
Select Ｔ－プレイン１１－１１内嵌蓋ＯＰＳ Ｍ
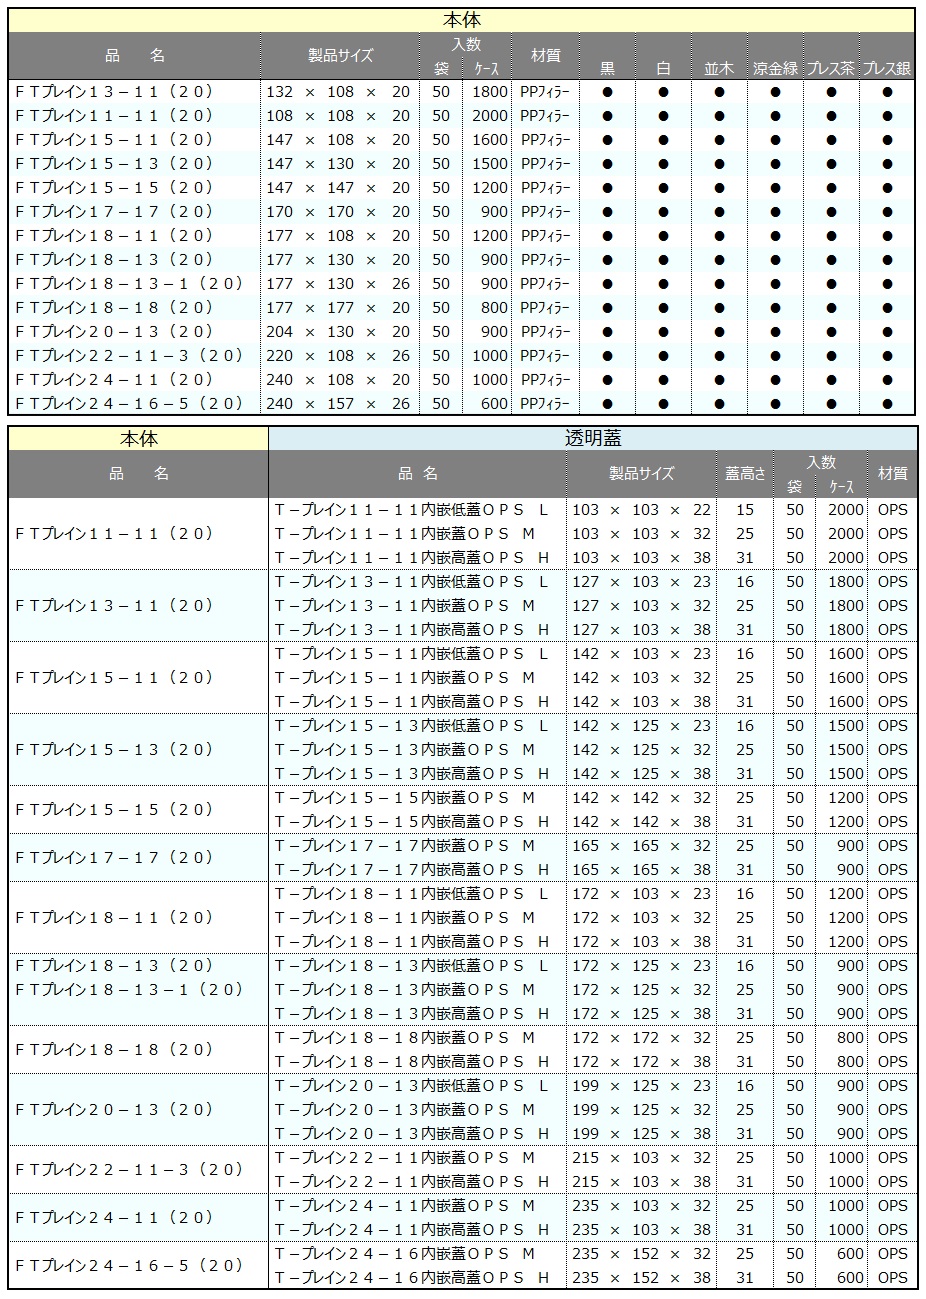[x=405, y=534]
